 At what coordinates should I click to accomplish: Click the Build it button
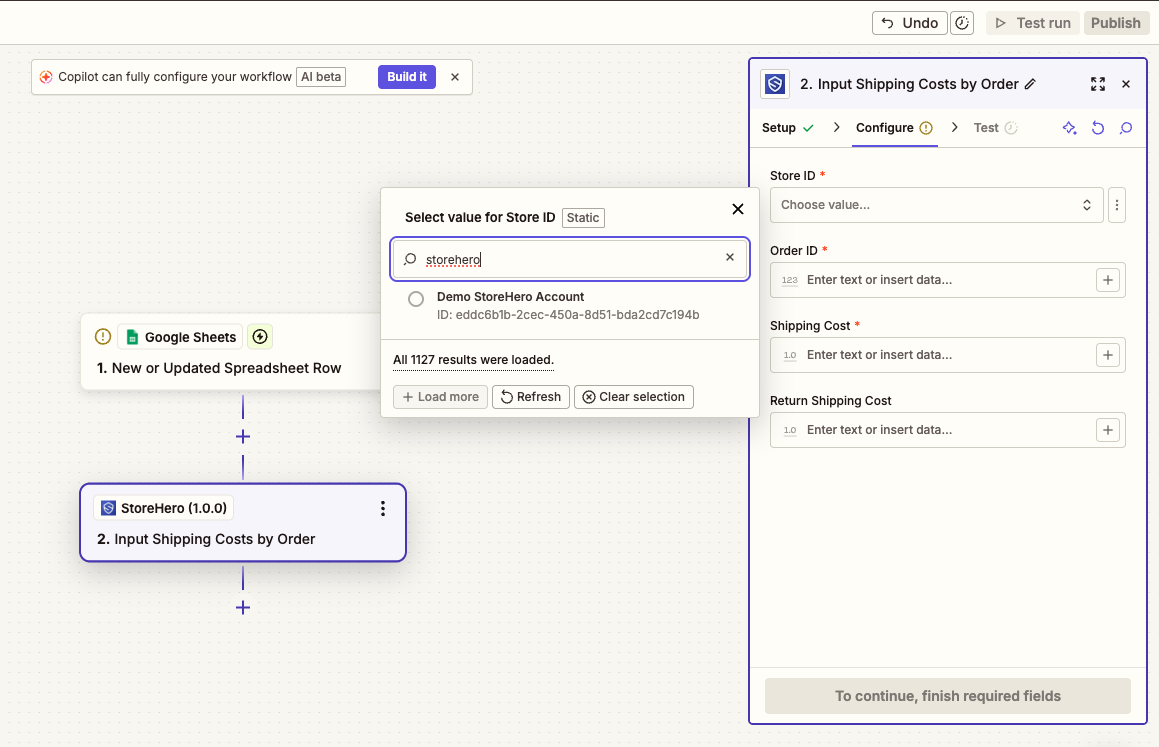click(x=407, y=77)
